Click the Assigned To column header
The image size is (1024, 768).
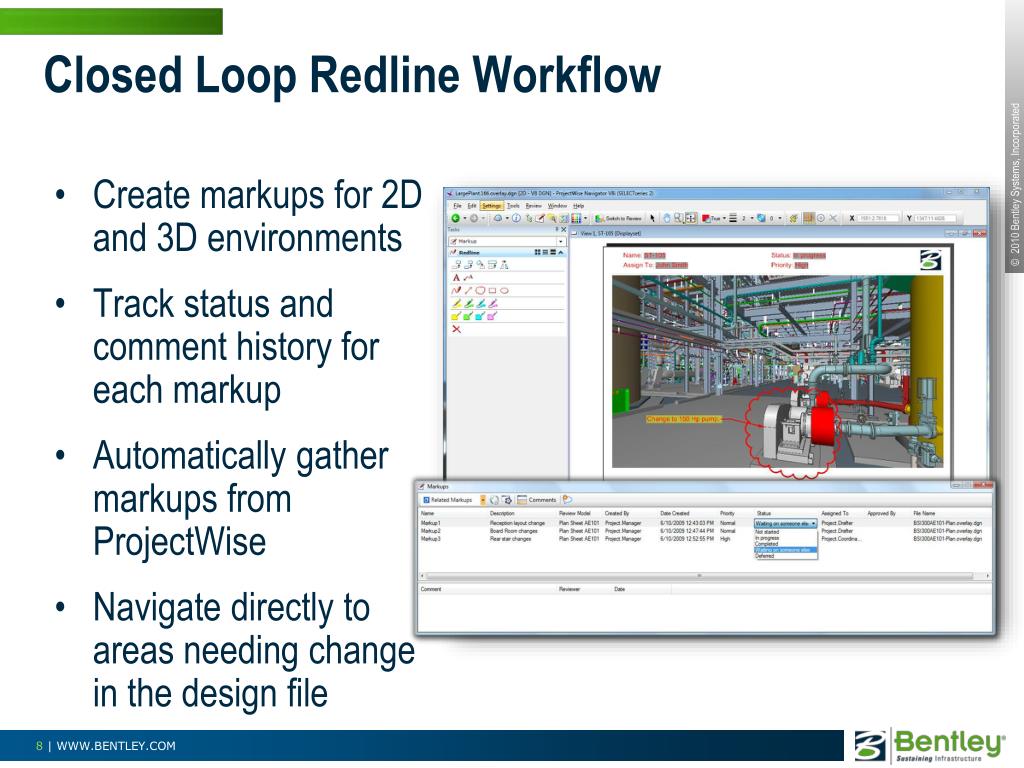coord(835,513)
